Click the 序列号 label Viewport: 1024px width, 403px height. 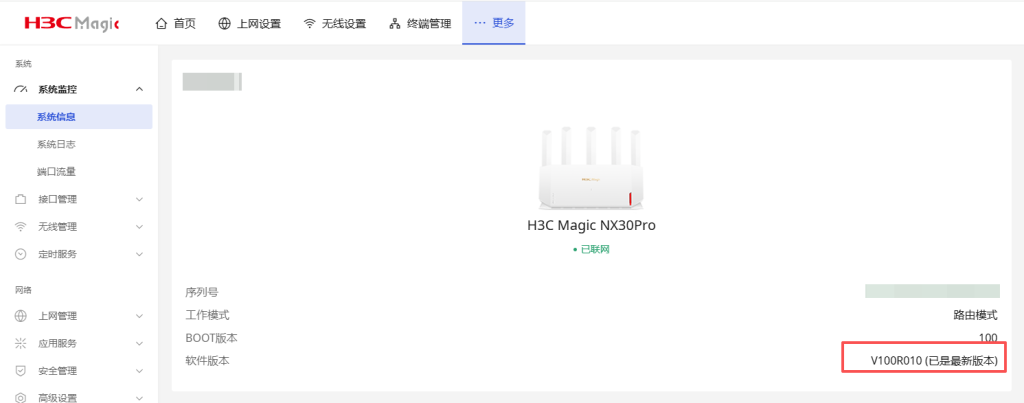point(202,292)
